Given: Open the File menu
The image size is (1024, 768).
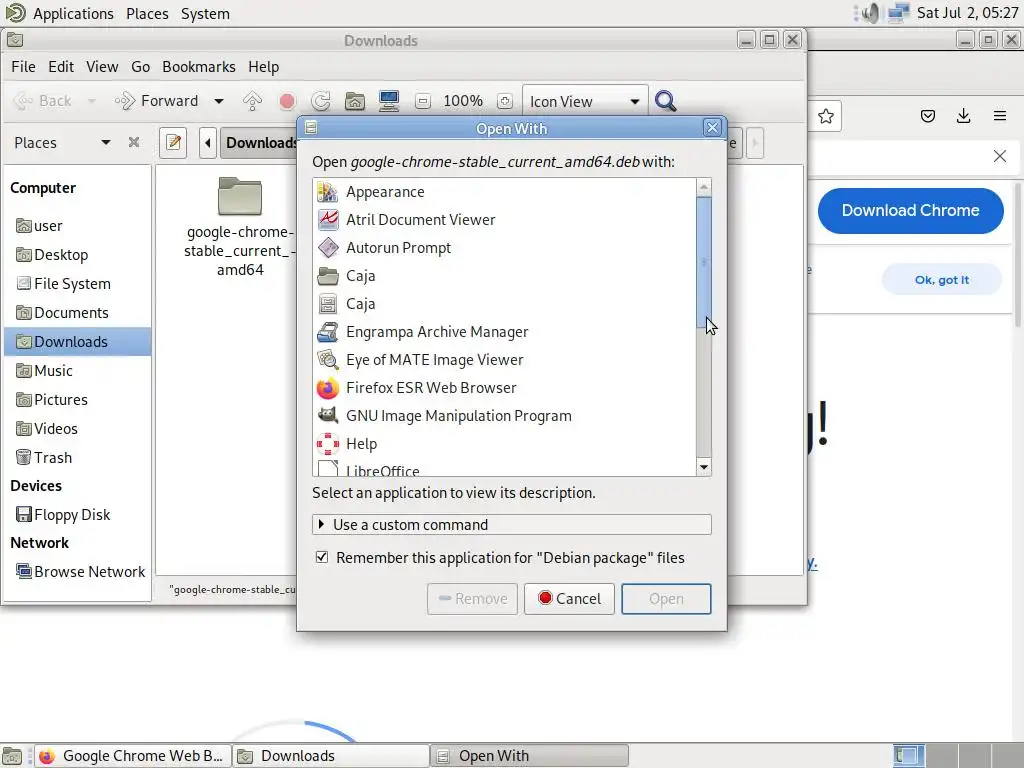Looking at the screenshot, I should (24, 67).
